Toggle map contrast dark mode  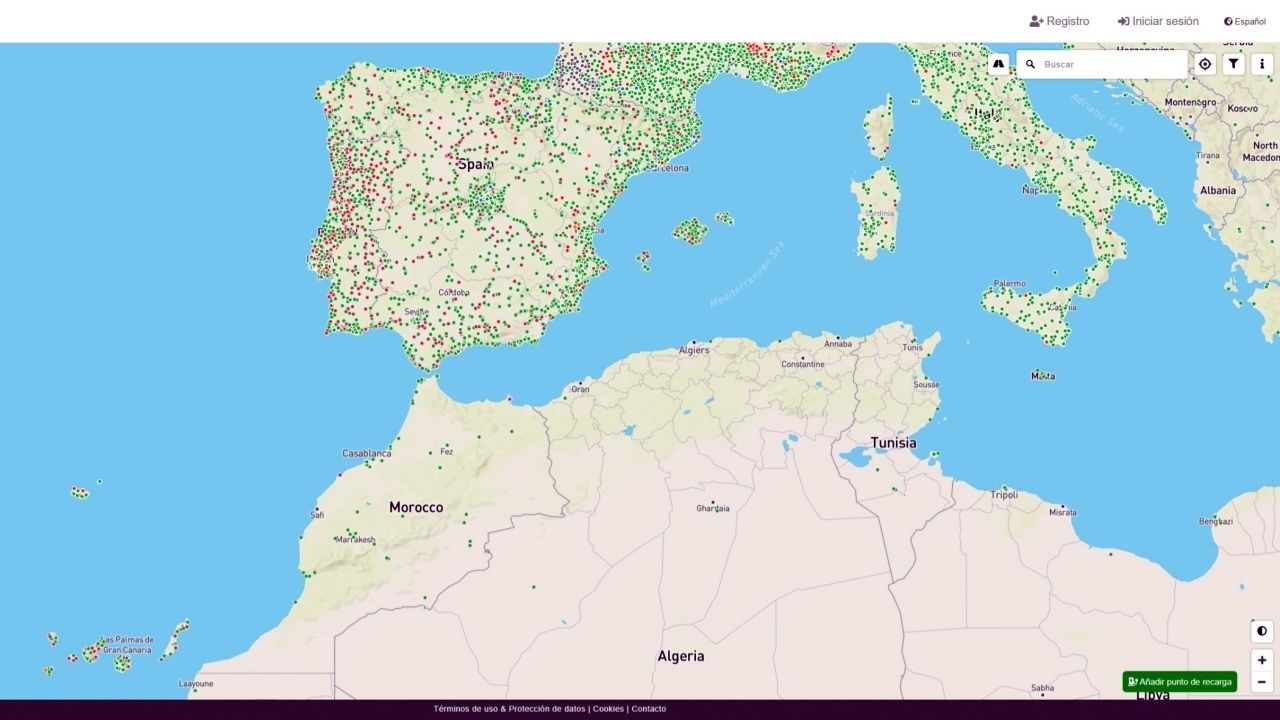tap(1262, 631)
